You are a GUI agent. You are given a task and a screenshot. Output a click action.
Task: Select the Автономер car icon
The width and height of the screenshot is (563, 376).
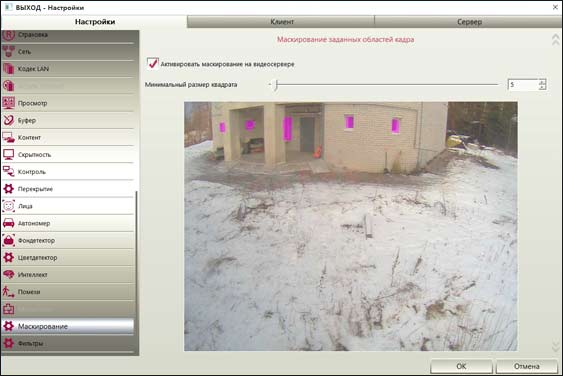coord(9,223)
